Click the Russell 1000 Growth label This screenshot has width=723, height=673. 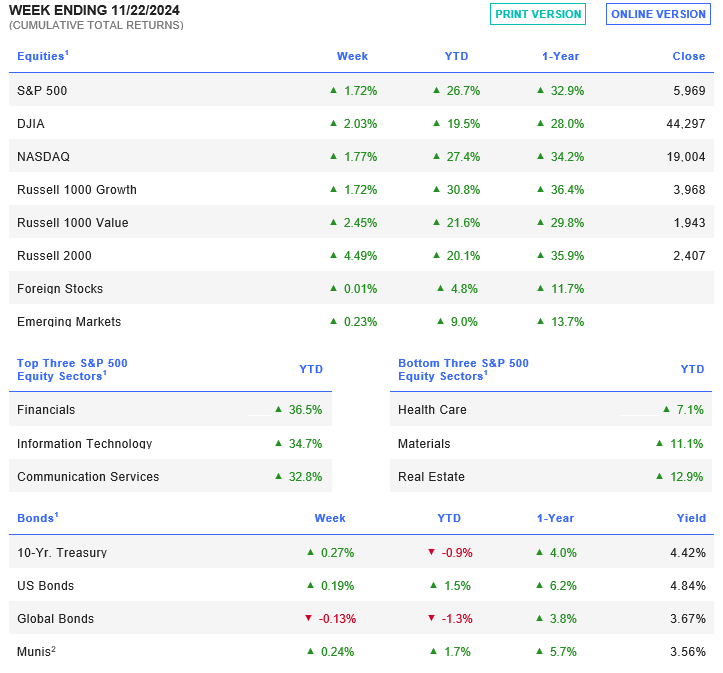point(77,190)
